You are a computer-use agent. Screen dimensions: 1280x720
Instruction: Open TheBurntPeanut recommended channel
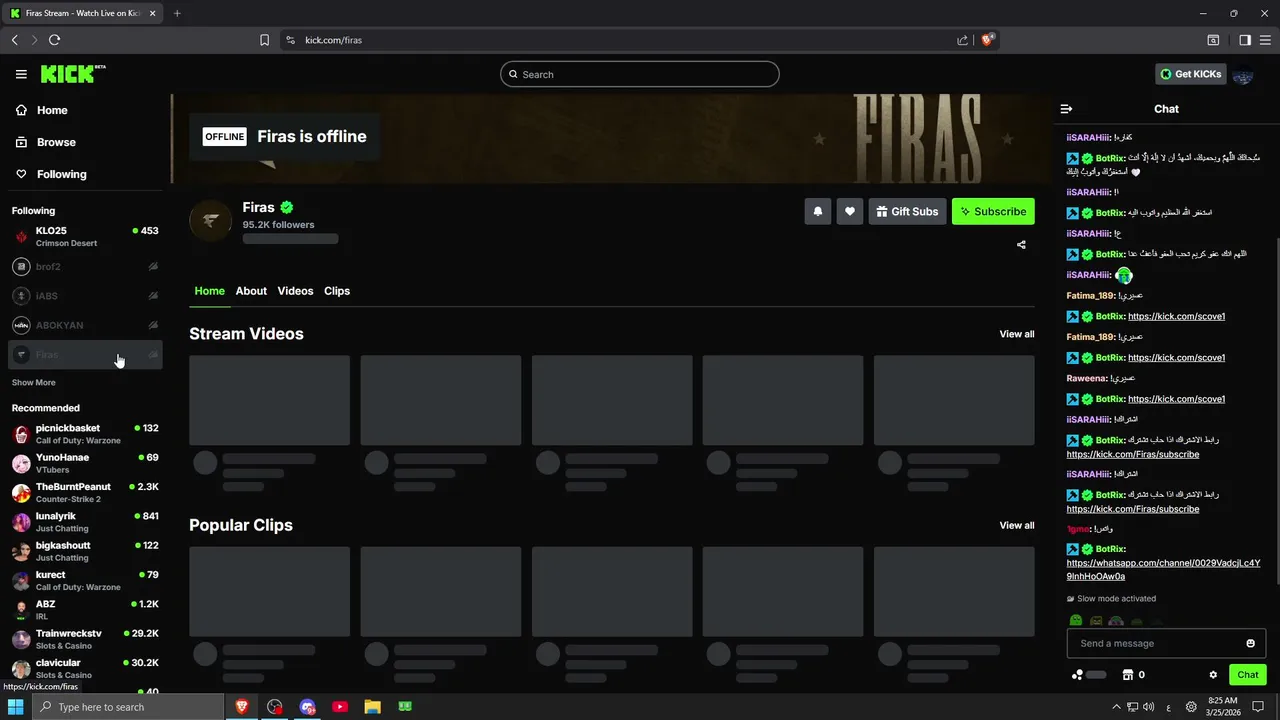coord(85,493)
